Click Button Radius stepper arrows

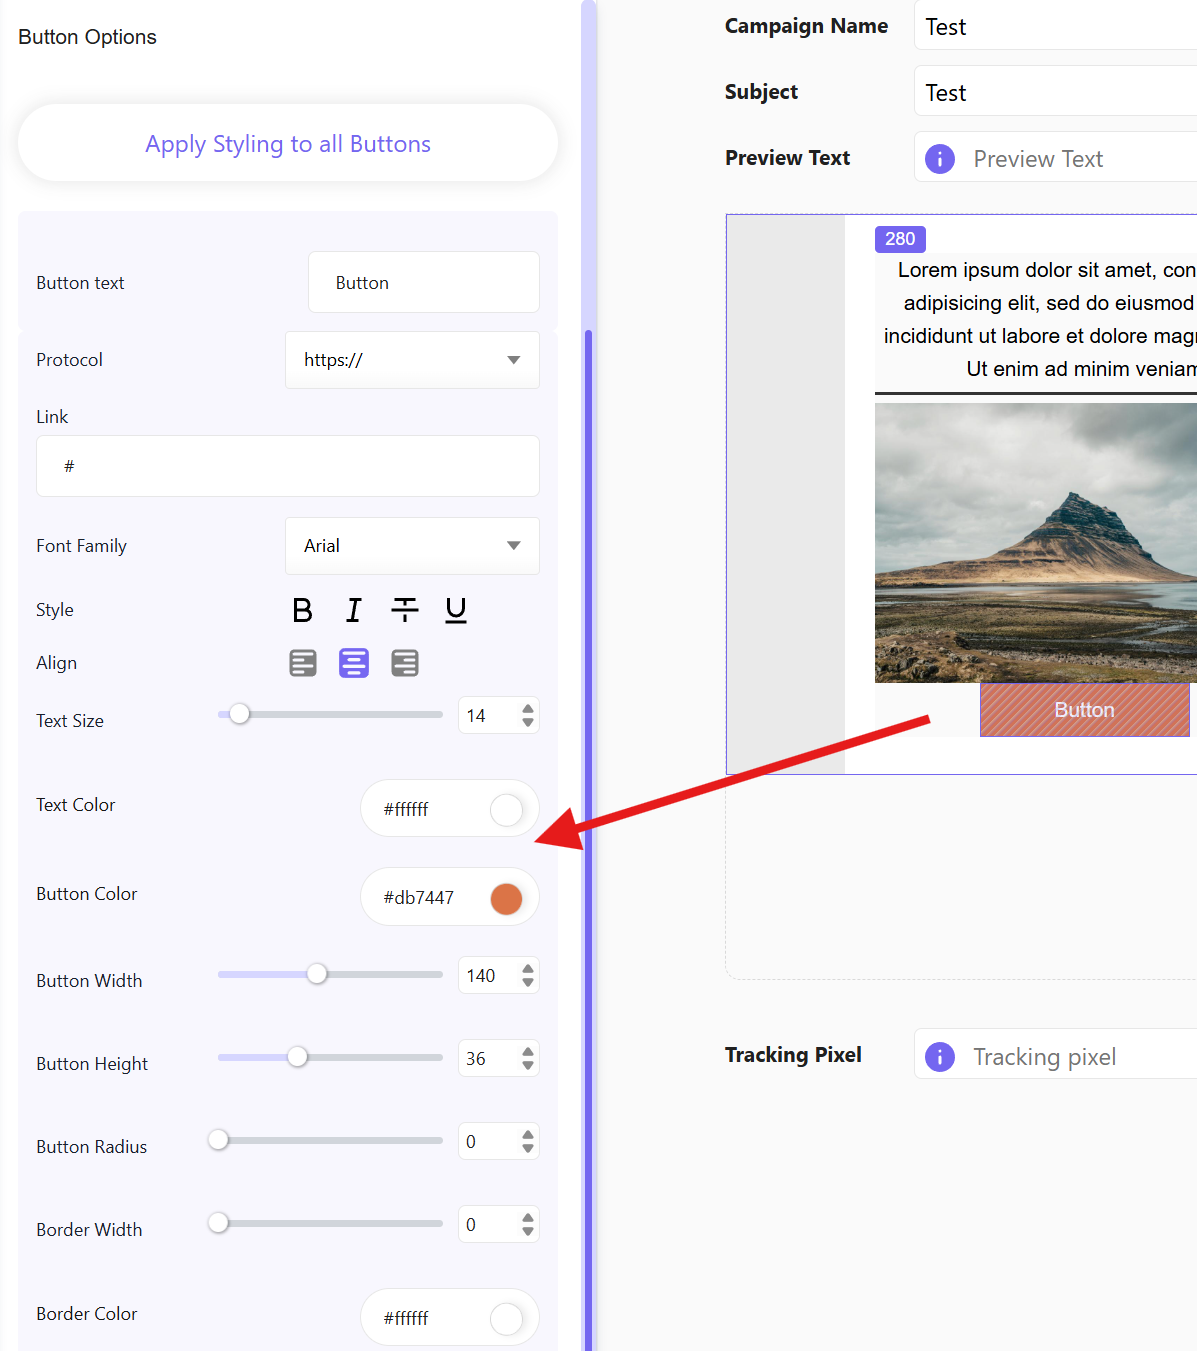click(528, 1141)
